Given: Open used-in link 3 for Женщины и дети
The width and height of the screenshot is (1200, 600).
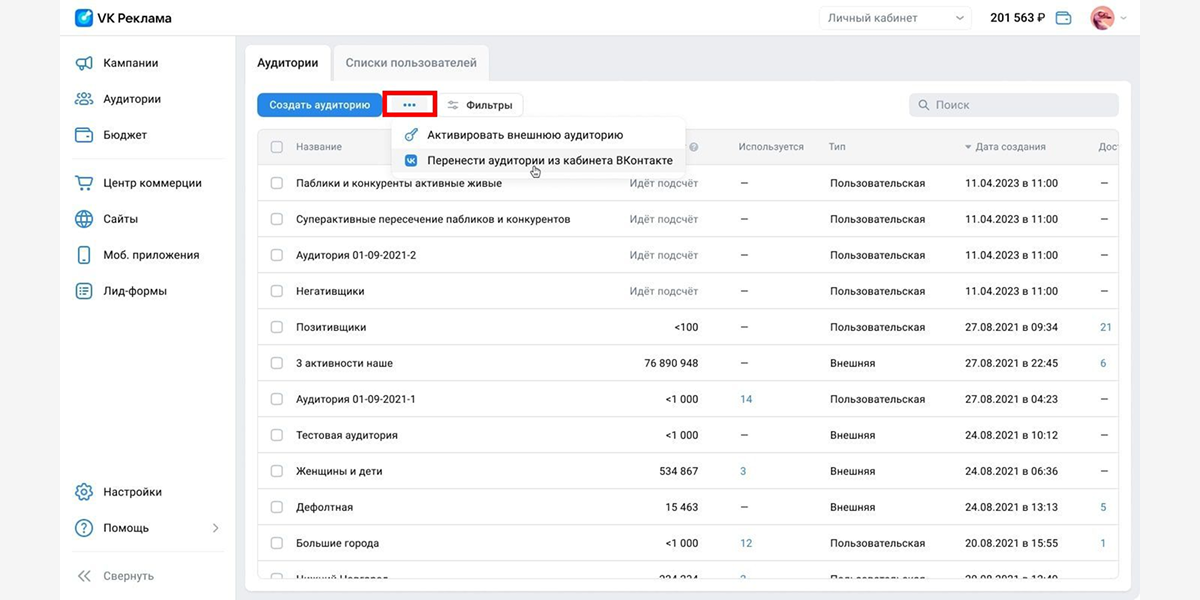Looking at the screenshot, I should pyautogui.click(x=743, y=471).
